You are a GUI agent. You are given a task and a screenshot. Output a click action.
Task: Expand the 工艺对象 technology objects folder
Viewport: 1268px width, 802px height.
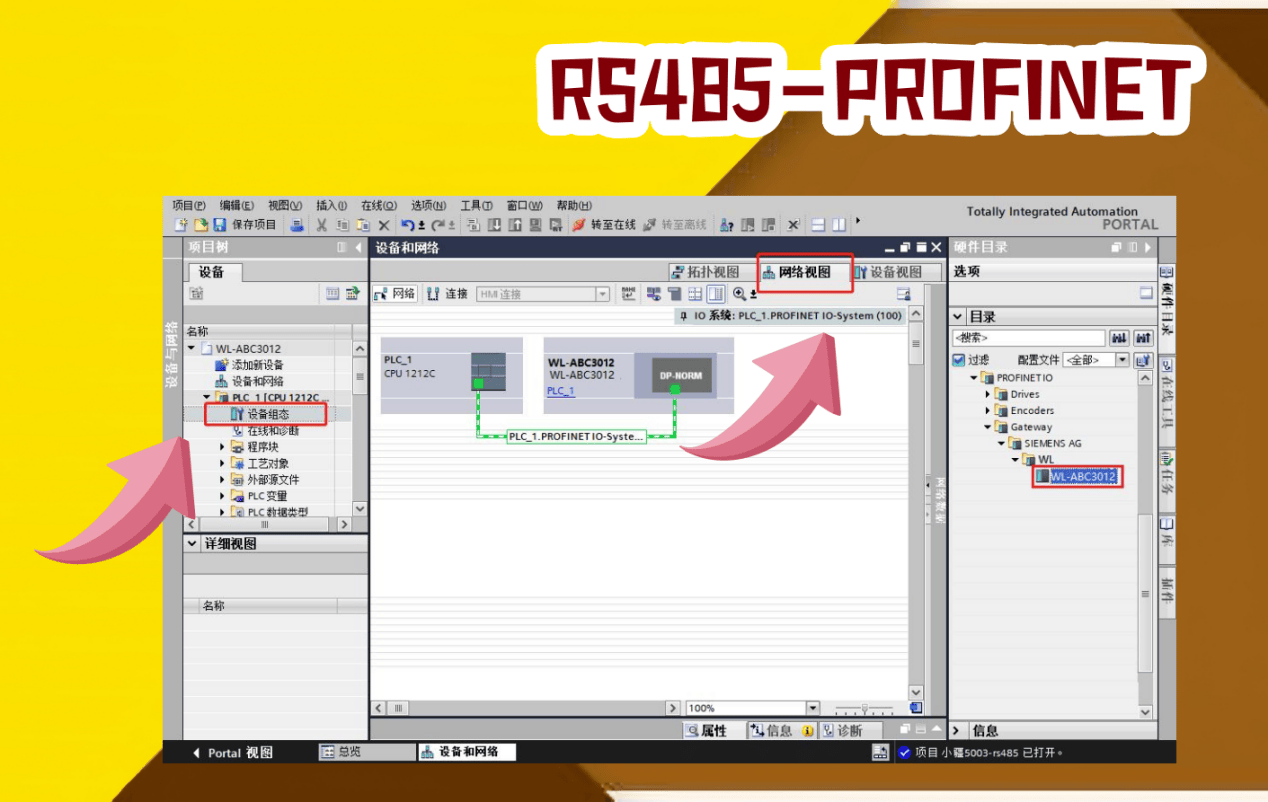point(223,463)
